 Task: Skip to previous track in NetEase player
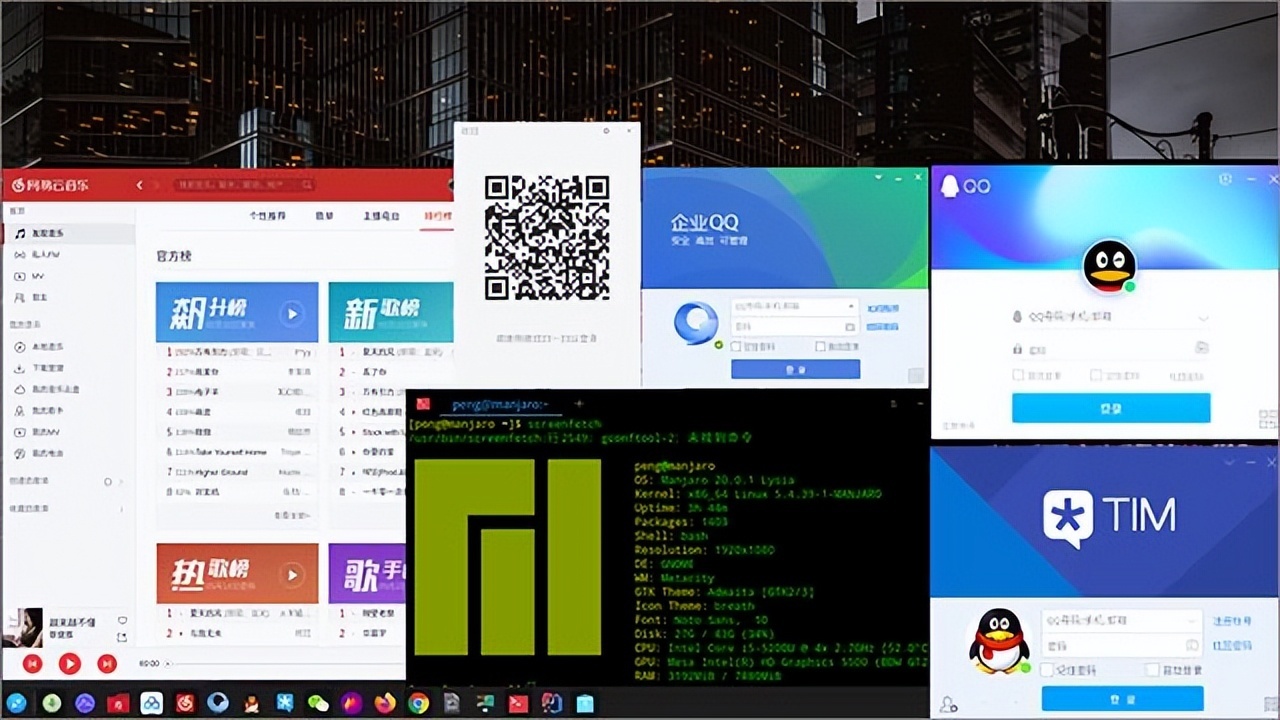pos(32,663)
